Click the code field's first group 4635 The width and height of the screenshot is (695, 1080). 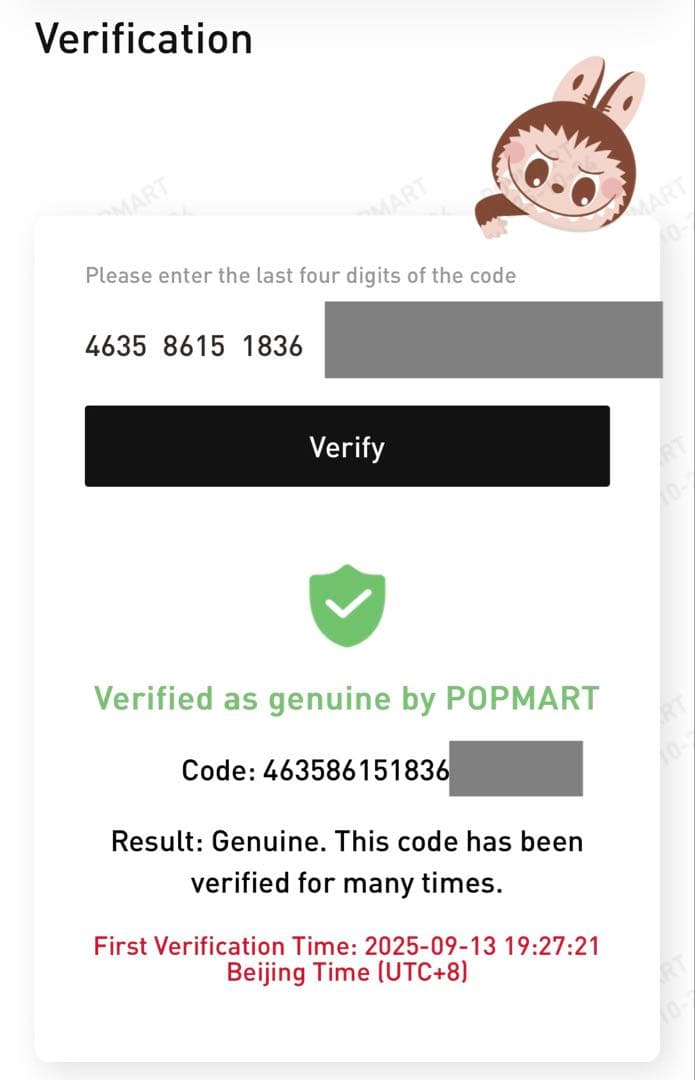pyautogui.click(x=116, y=346)
